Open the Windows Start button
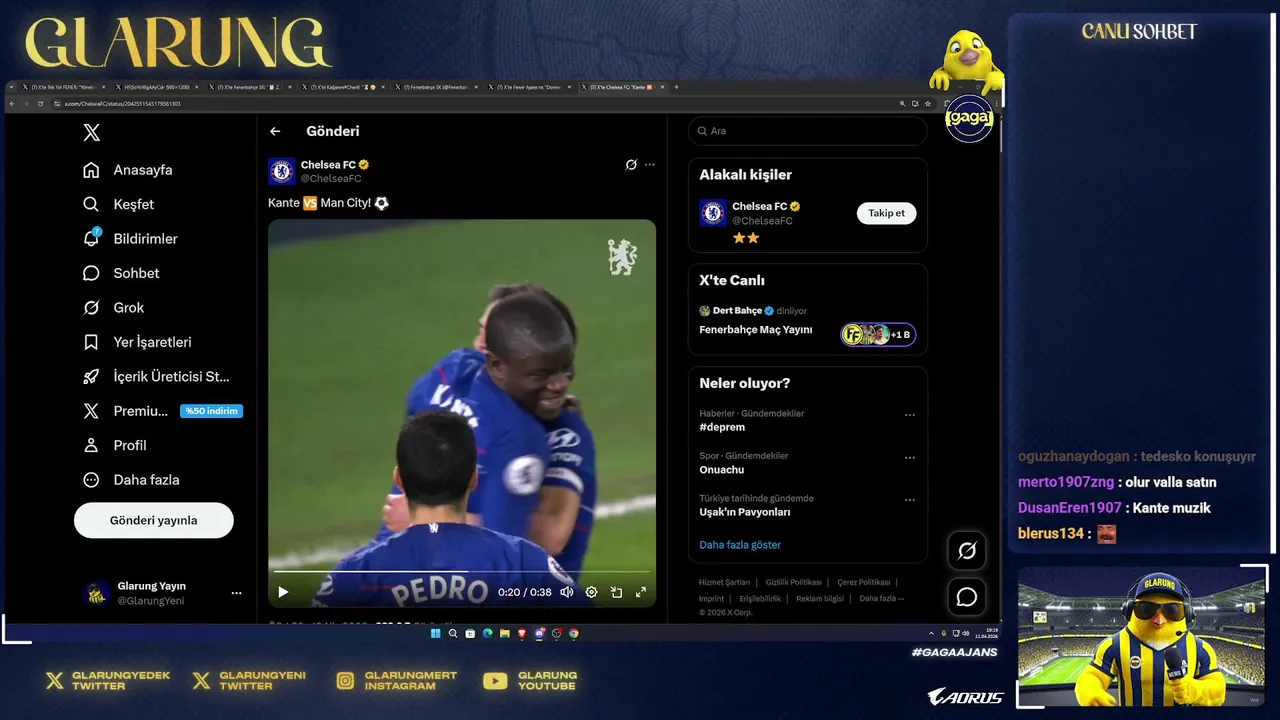This screenshot has height=720, width=1280. [436, 633]
